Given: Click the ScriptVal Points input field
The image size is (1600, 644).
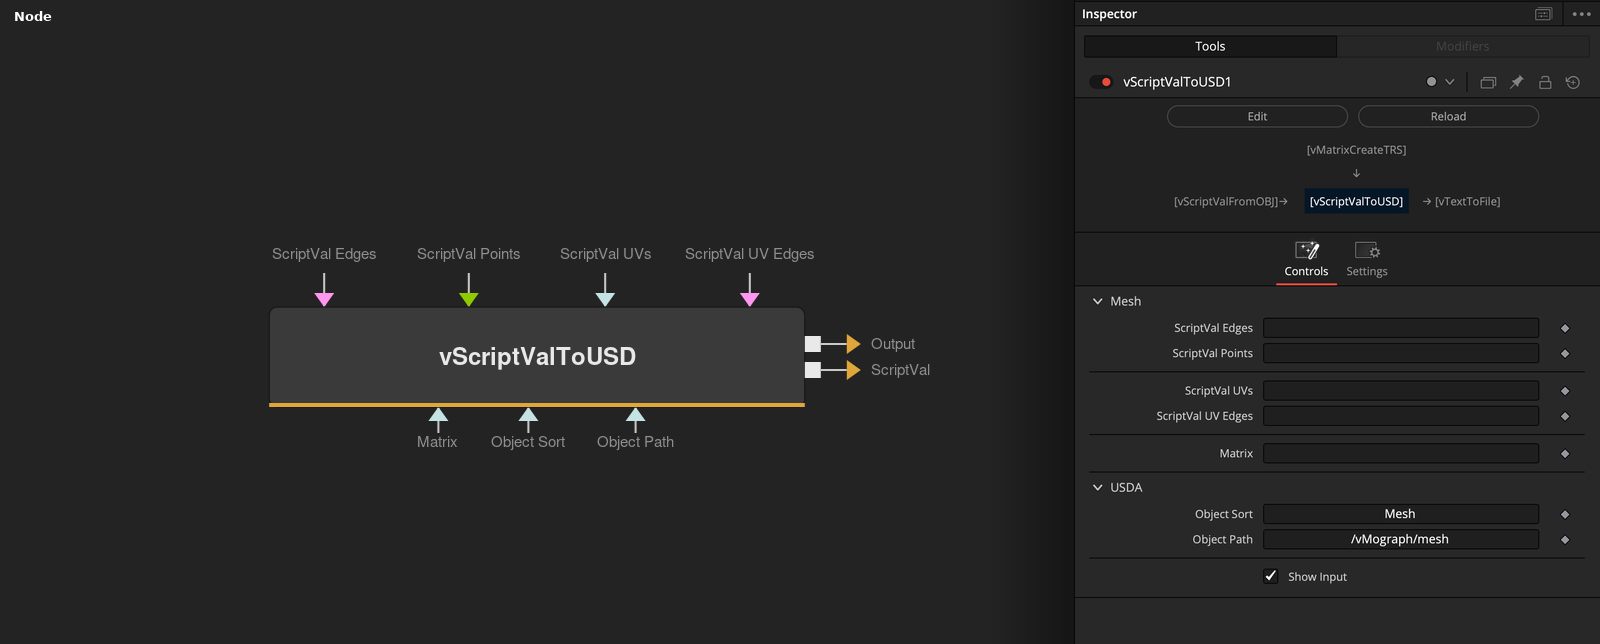Looking at the screenshot, I should pos(1401,353).
